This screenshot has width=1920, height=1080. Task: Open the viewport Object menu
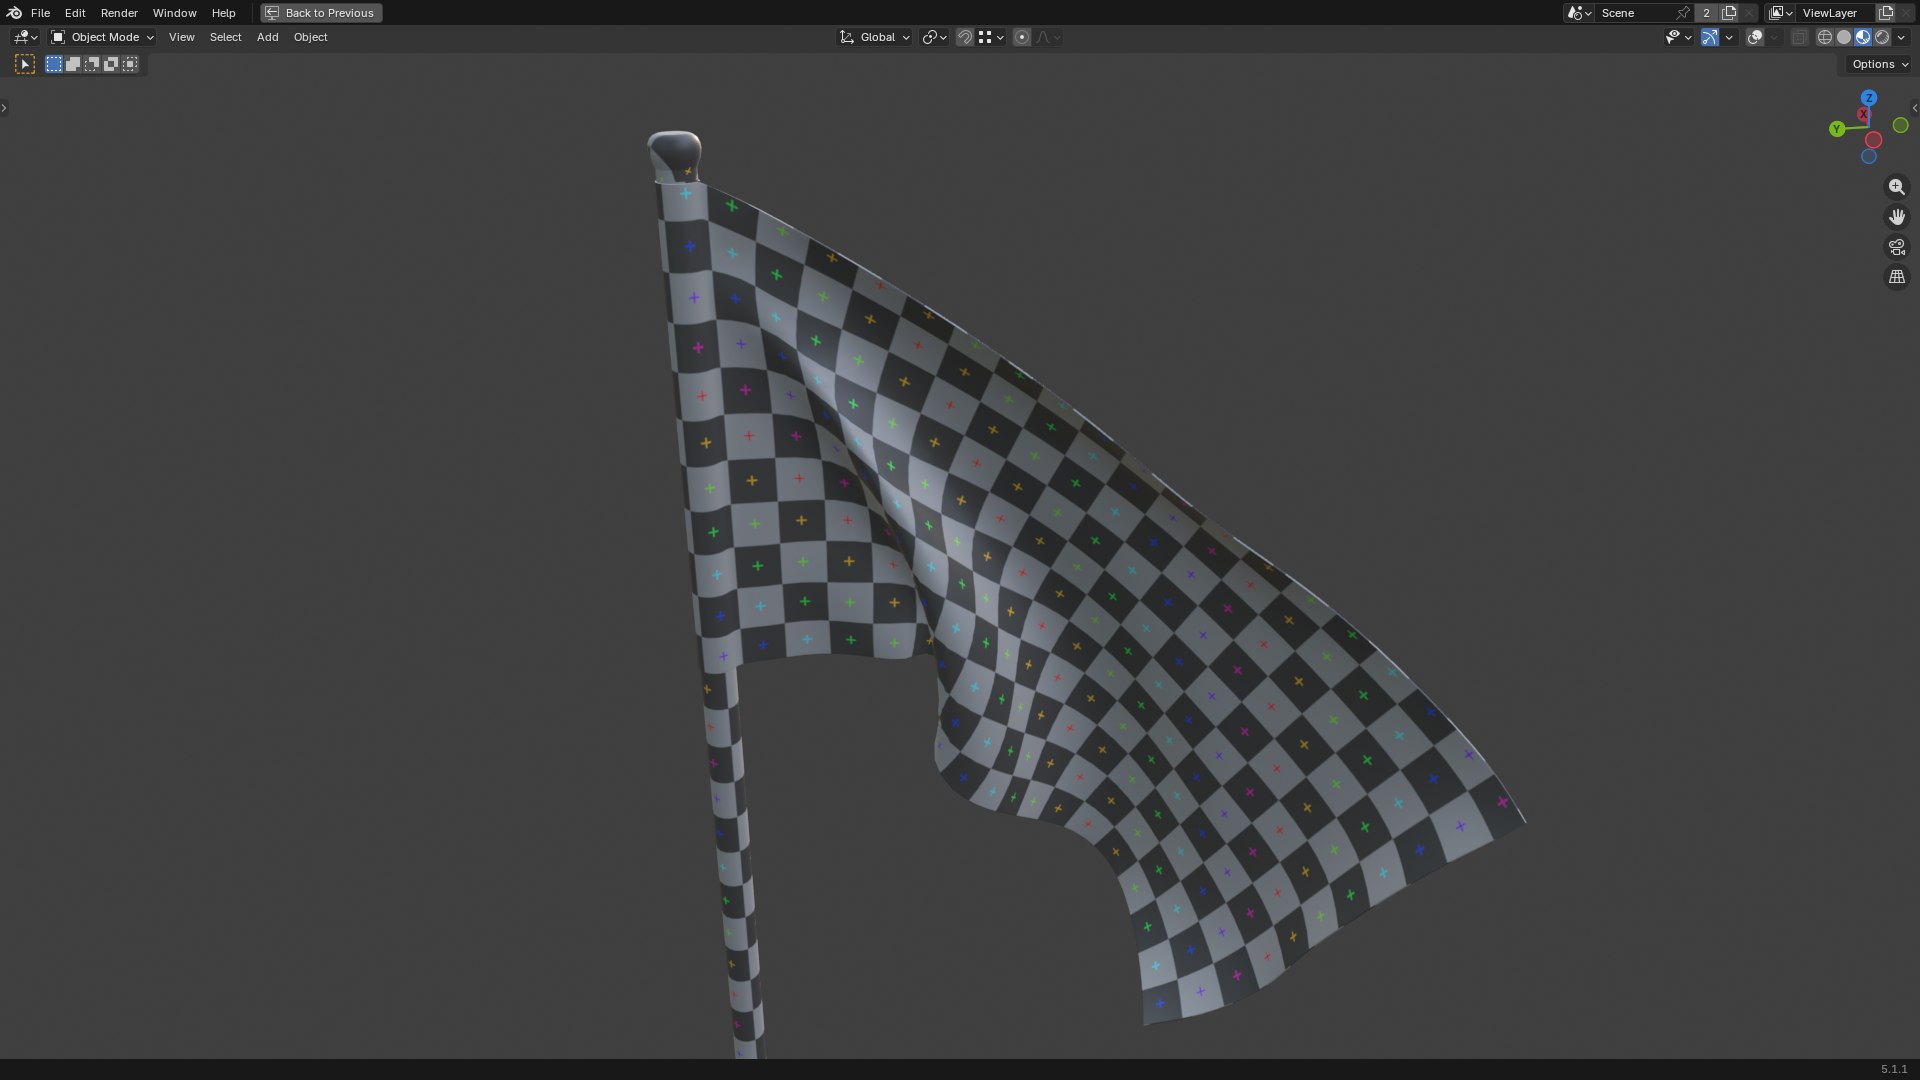tap(310, 37)
